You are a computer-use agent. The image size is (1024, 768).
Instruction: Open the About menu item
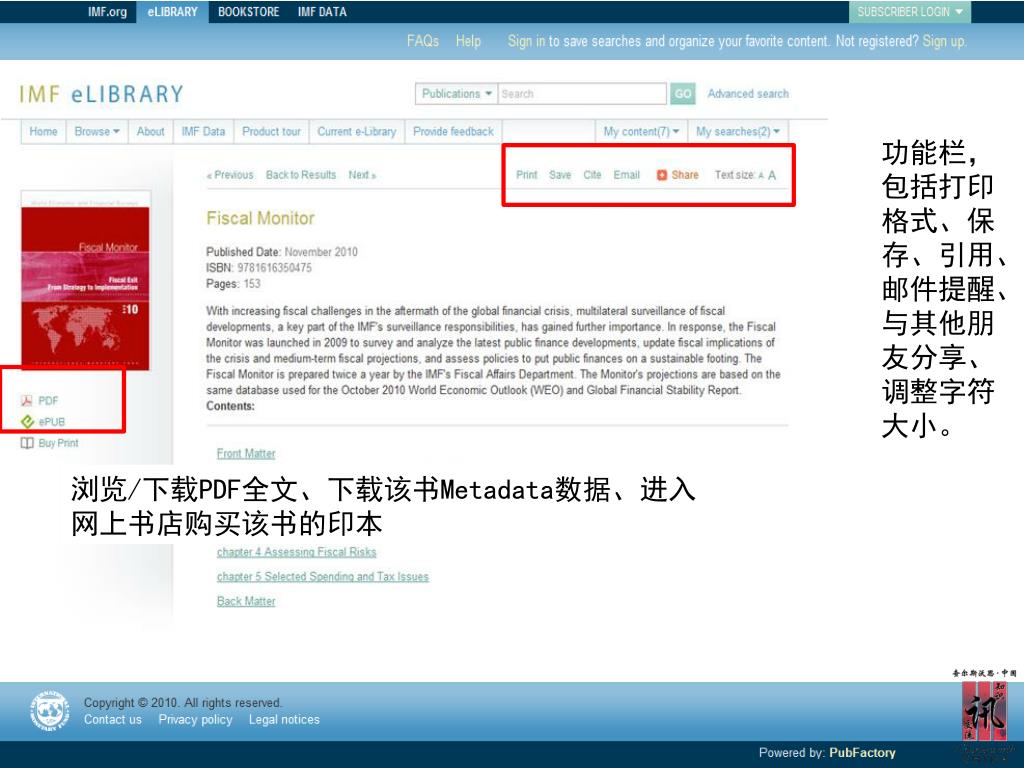(150, 131)
